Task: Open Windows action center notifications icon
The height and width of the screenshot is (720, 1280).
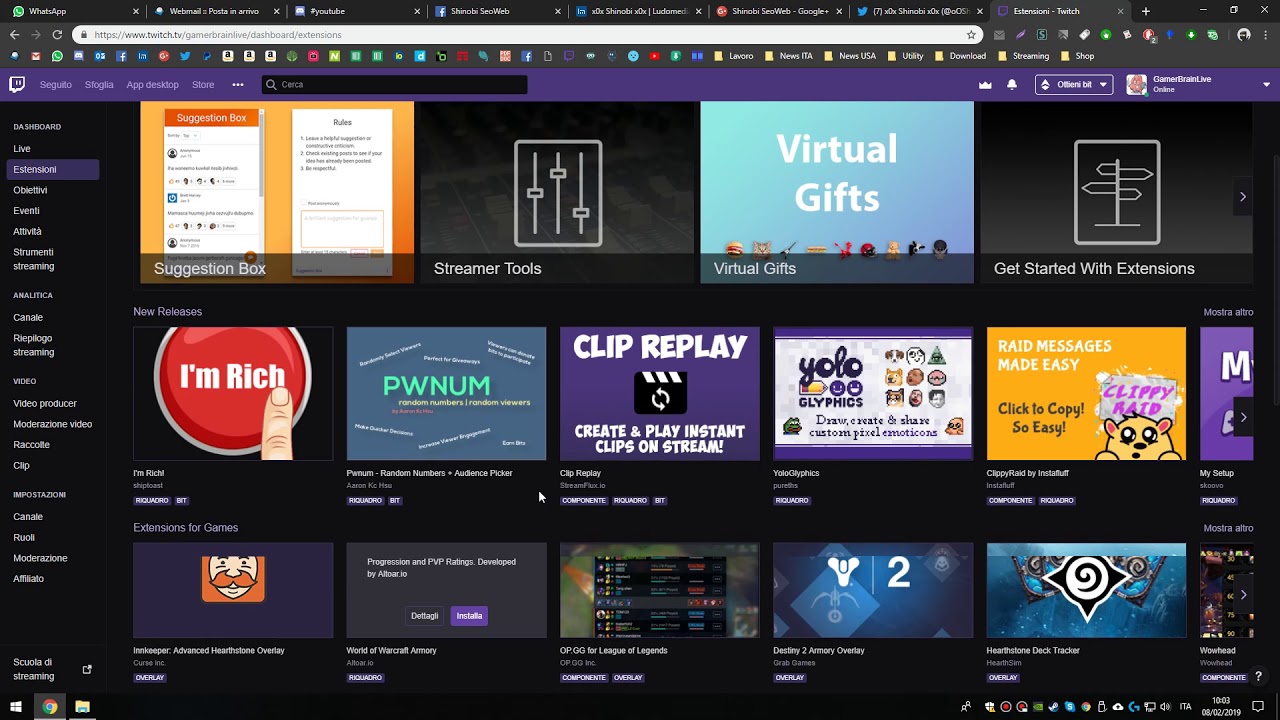Action: click(1258, 706)
